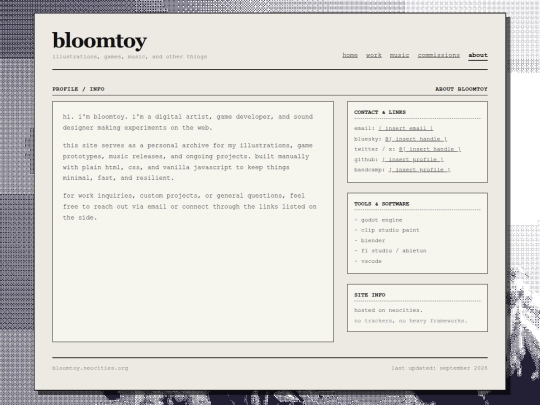Click the CONTACT & LINKS heading
Image resolution: width=540 pixels, height=405 pixels.
tap(380, 112)
